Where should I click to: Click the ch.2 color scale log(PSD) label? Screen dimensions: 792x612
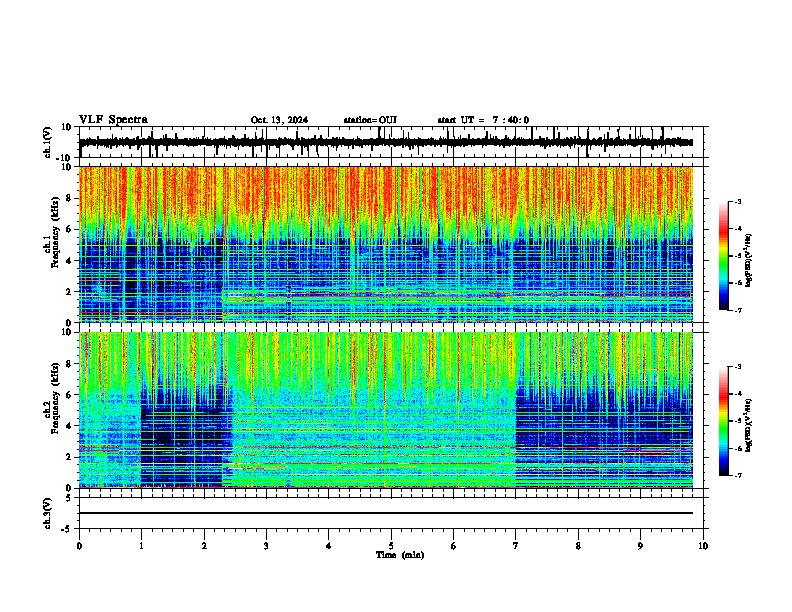pos(749,425)
